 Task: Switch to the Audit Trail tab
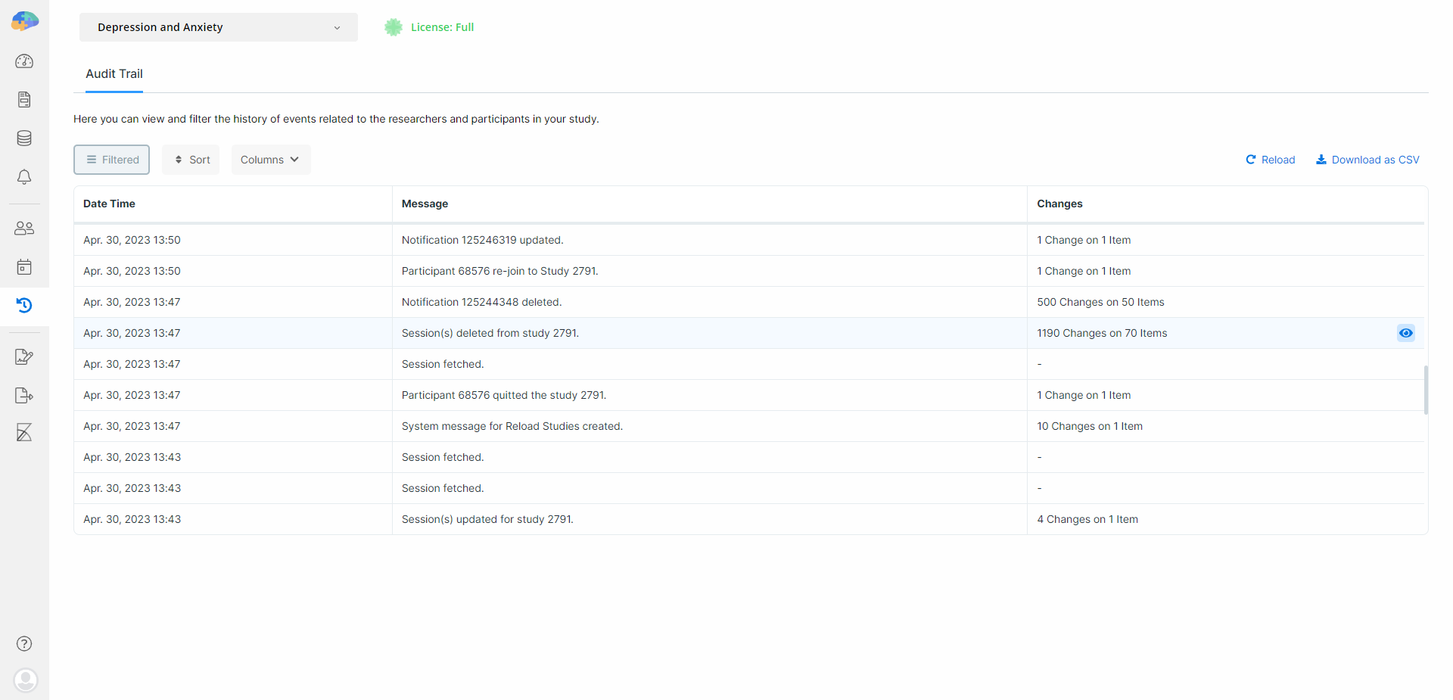click(x=113, y=73)
